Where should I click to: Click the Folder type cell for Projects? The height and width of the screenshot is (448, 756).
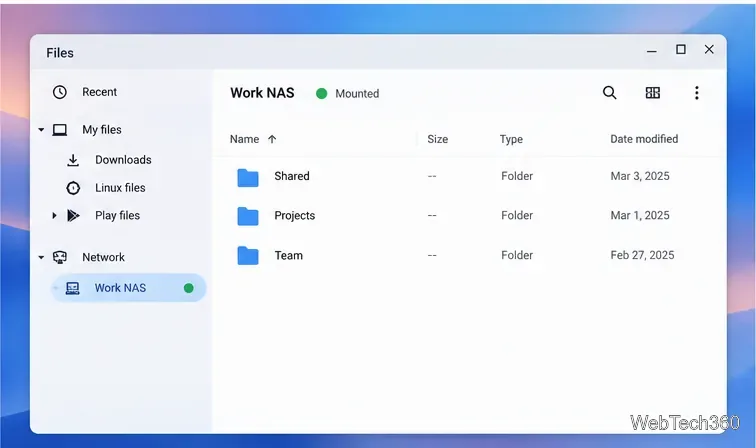(517, 215)
